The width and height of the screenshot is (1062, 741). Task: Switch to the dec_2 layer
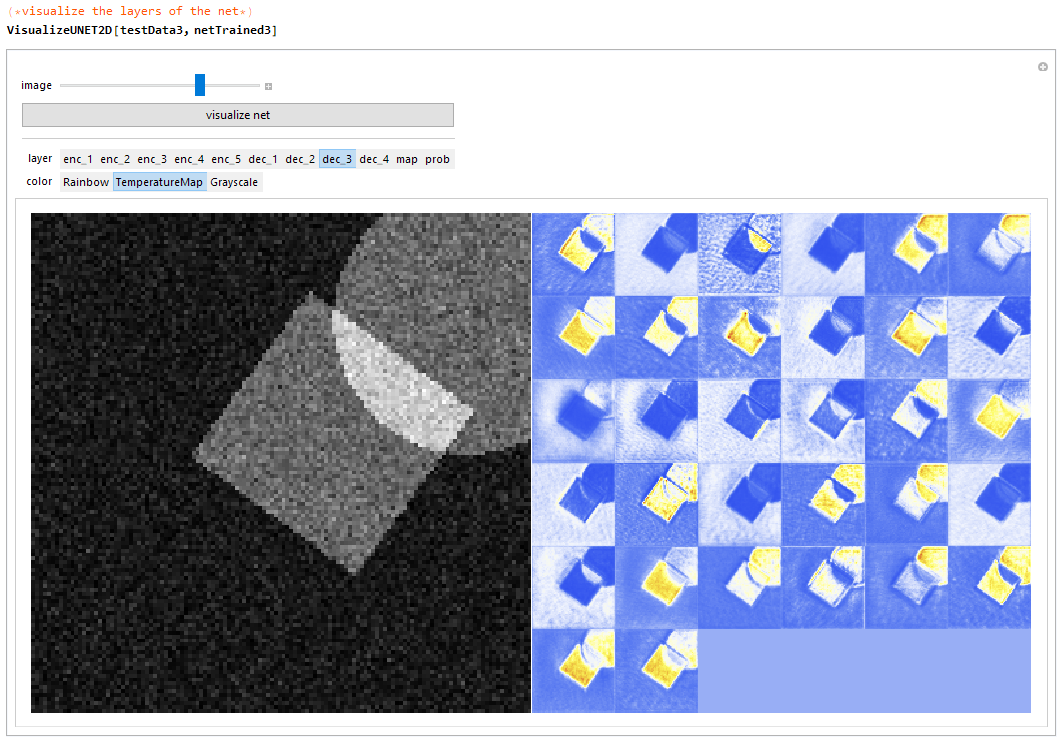300,159
